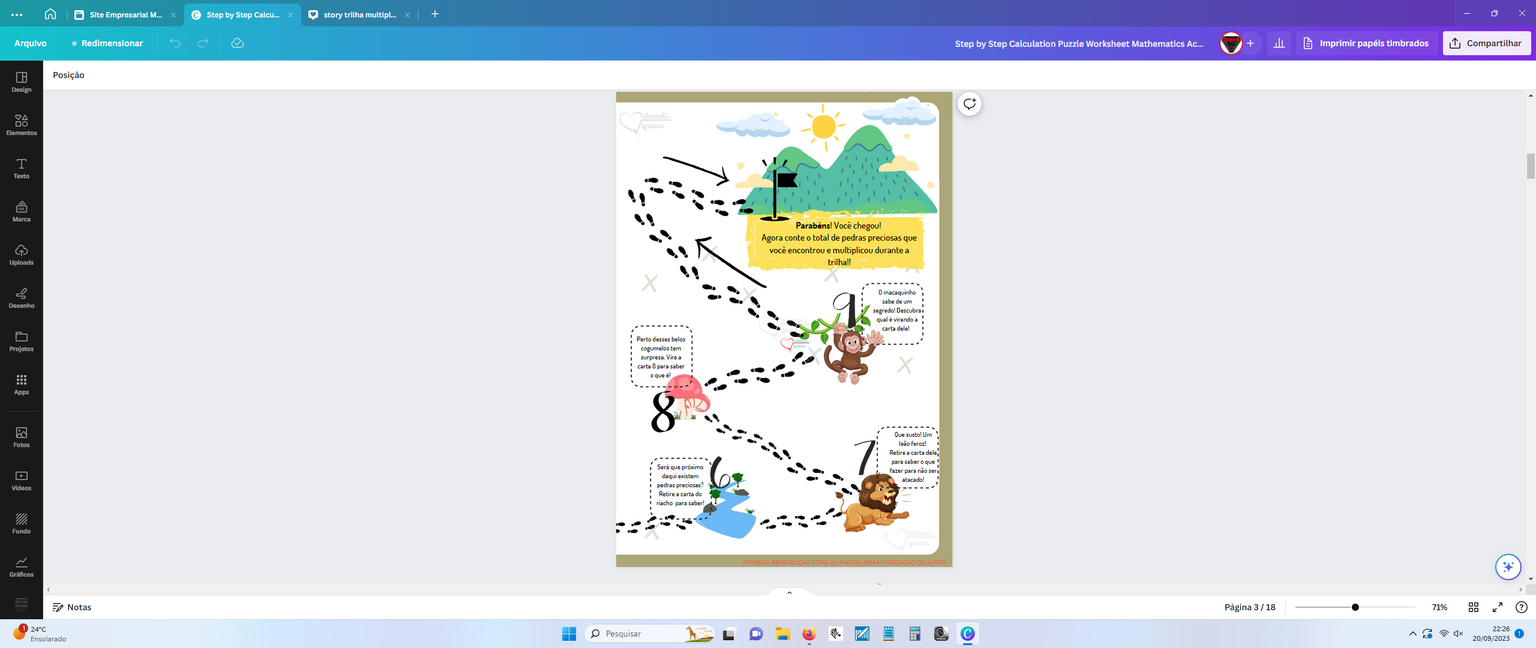
Task: Click the cloud save status icon
Action: (x=237, y=43)
